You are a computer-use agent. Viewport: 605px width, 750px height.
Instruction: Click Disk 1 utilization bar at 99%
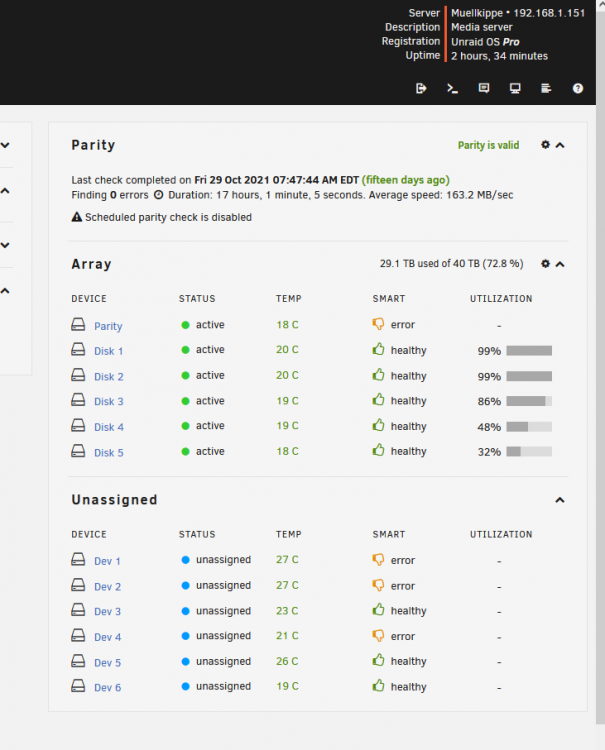click(529, 351)
